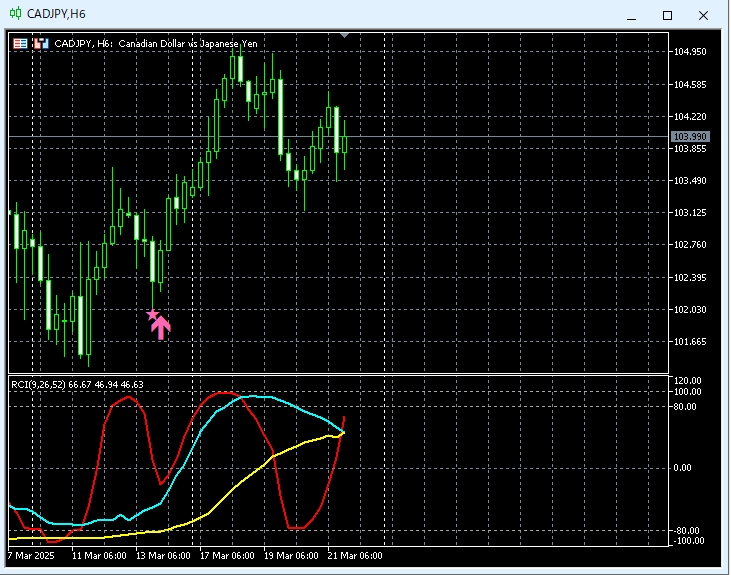Click the 104.585 price scale value
The image size is (731, 575).
click(x=690, y=84)
